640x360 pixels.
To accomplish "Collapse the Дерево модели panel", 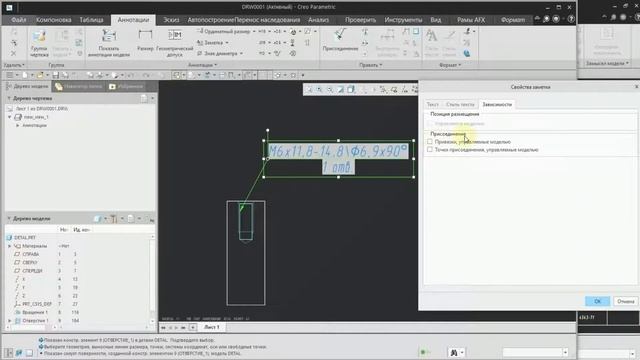I will click(x=9, y=219).
